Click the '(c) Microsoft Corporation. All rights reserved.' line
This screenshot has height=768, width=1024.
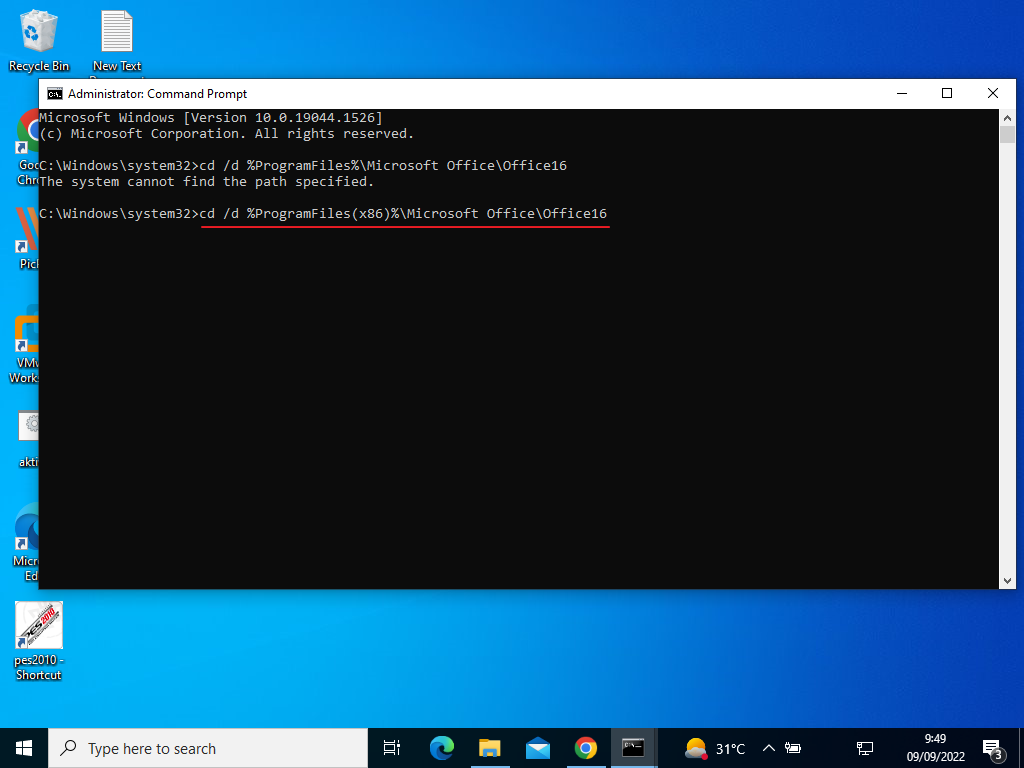[226, 134]
